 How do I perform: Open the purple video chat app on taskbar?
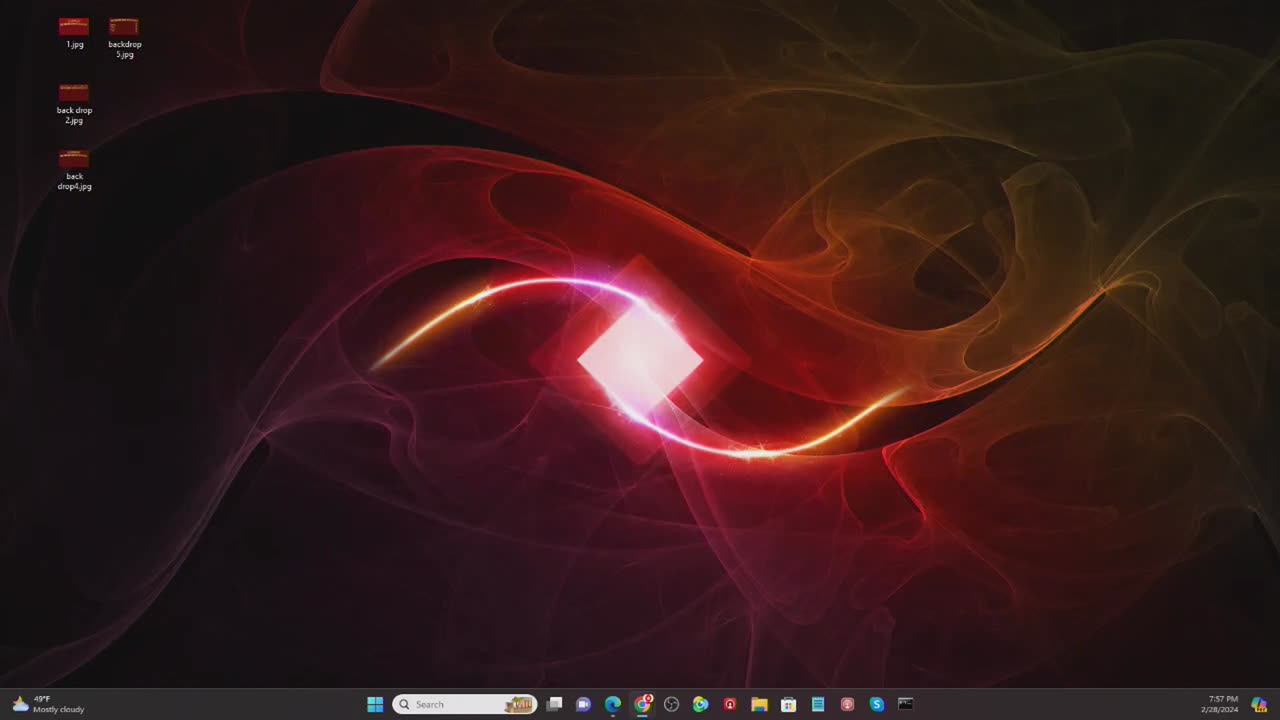[x=584, y=704]
